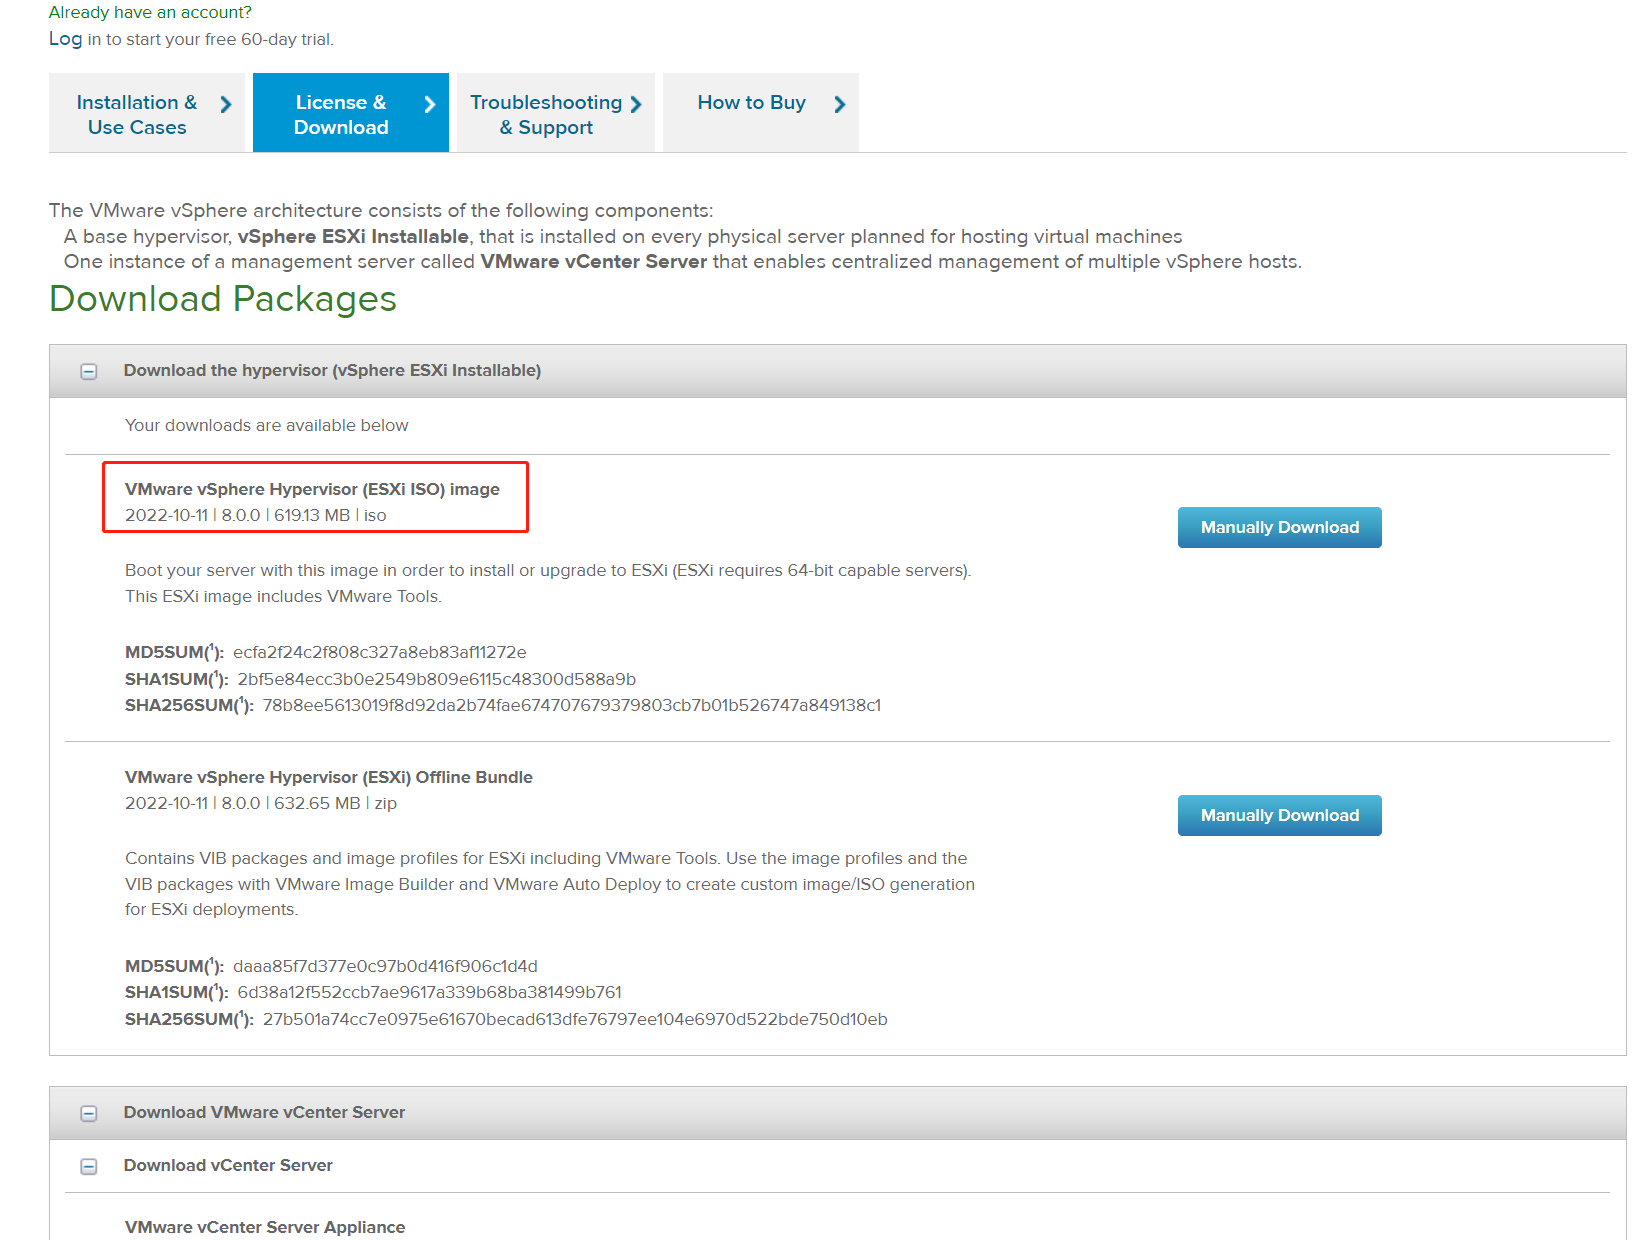Screen dimensions: 1642x1240
Task: Open the Installation & Use Cases tab
Action: 137,114
